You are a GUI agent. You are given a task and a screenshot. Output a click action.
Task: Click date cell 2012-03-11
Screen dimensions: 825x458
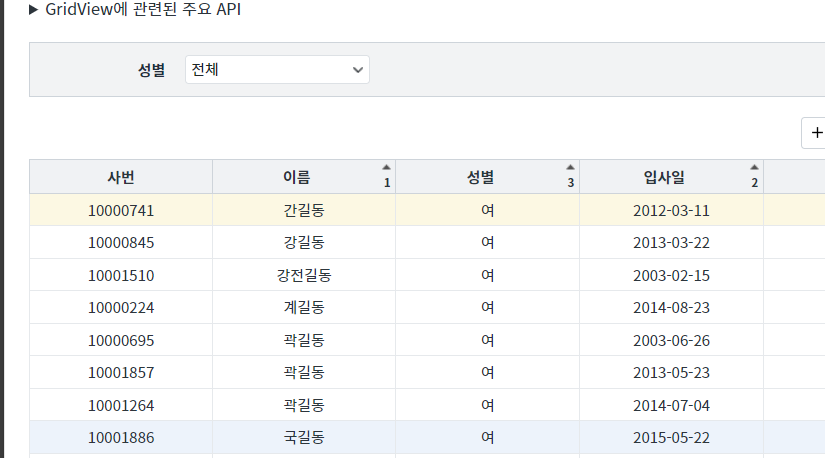(671, 211)
